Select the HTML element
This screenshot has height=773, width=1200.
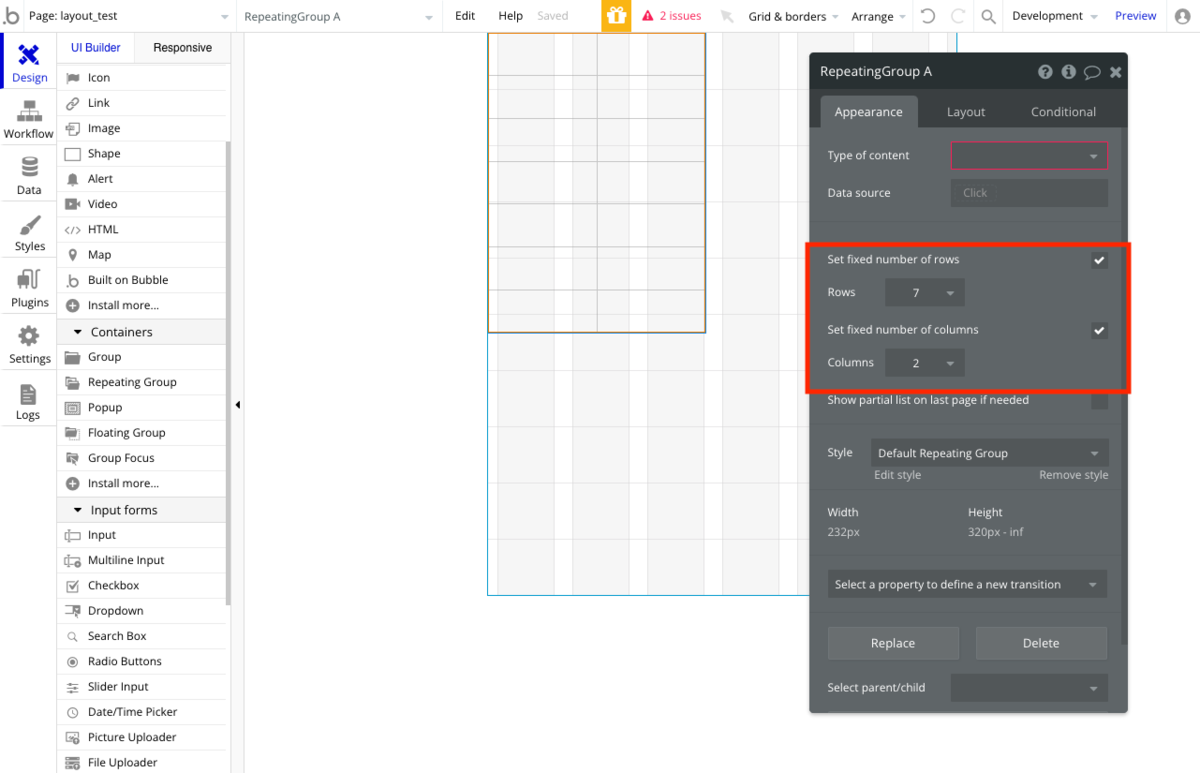click(143, 229)
